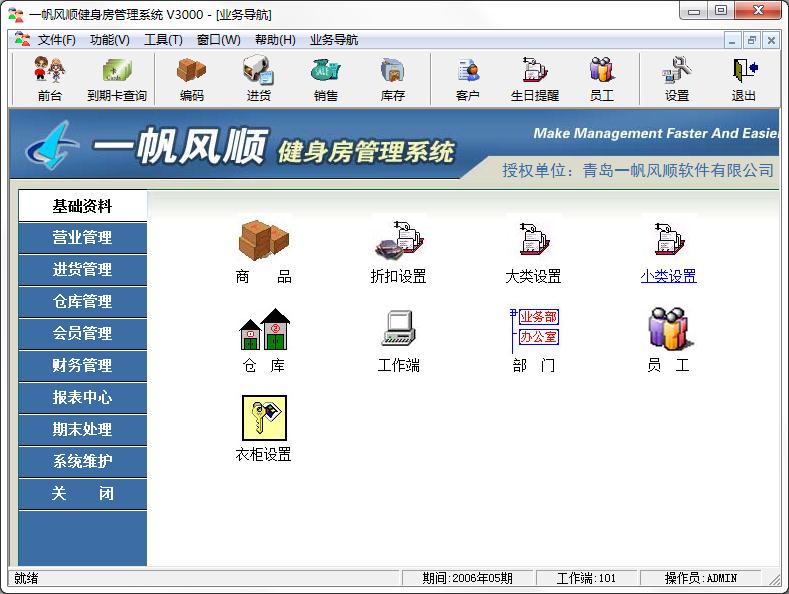Switch to 财务管理 sidebar section
Image resolution: width=789 pixels, height=594 pixels.
pos(83,365)
